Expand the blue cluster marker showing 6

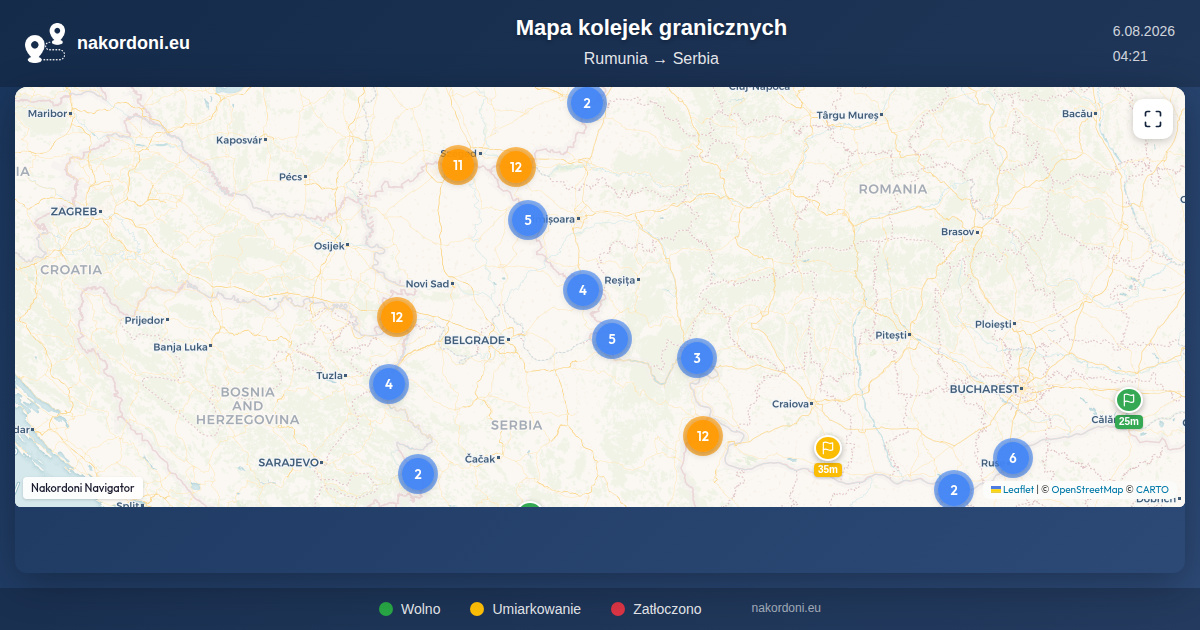tap(1013, 458)
